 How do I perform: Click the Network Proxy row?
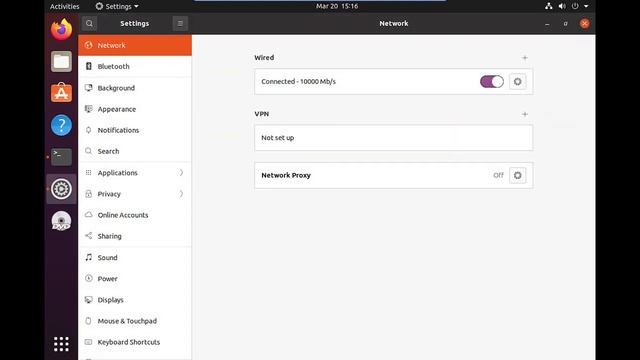point(393,175)
